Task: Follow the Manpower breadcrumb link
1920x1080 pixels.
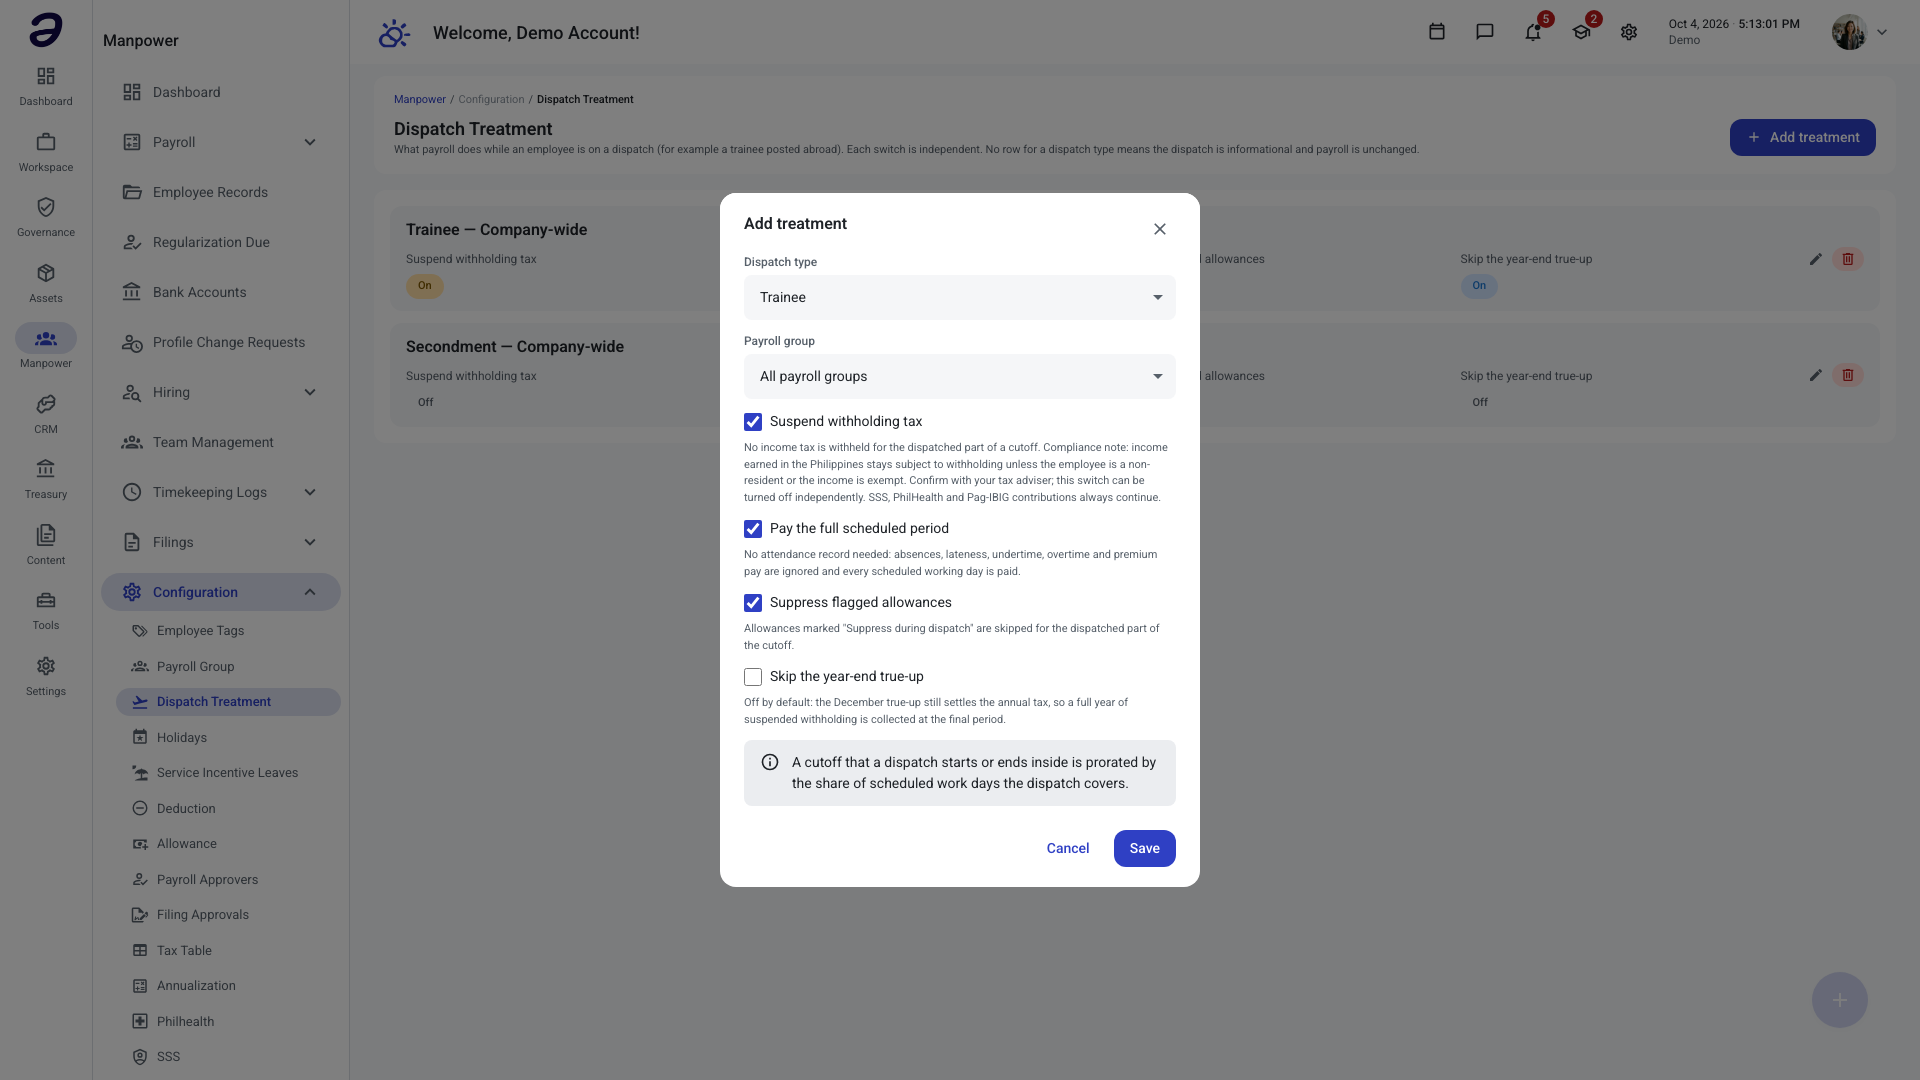Action: click(419, 99)
